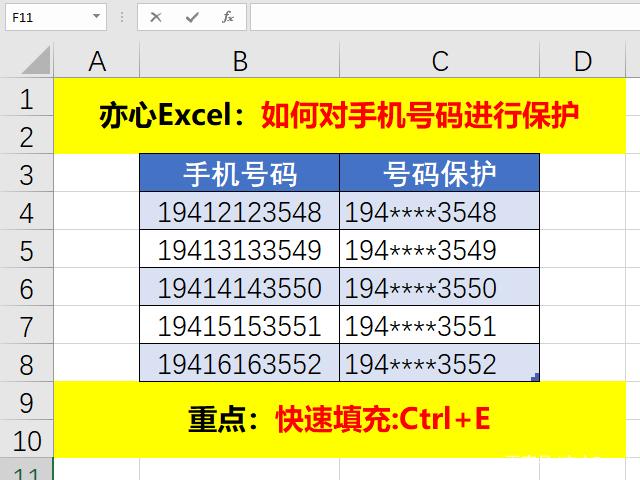The image size is (640, 480).
Task: Click the Cancel (X) formula bar icon
Action: point(156,17)
